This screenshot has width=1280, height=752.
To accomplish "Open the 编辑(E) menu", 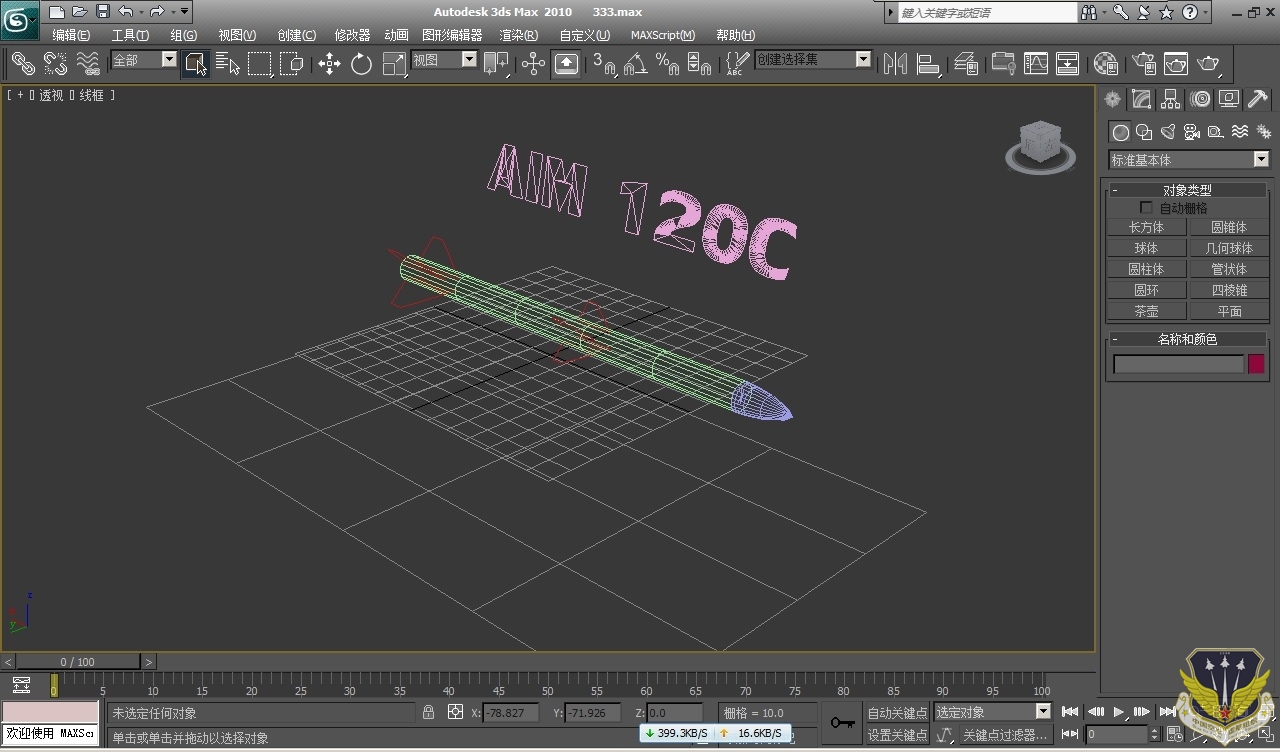I will [71, 35].
